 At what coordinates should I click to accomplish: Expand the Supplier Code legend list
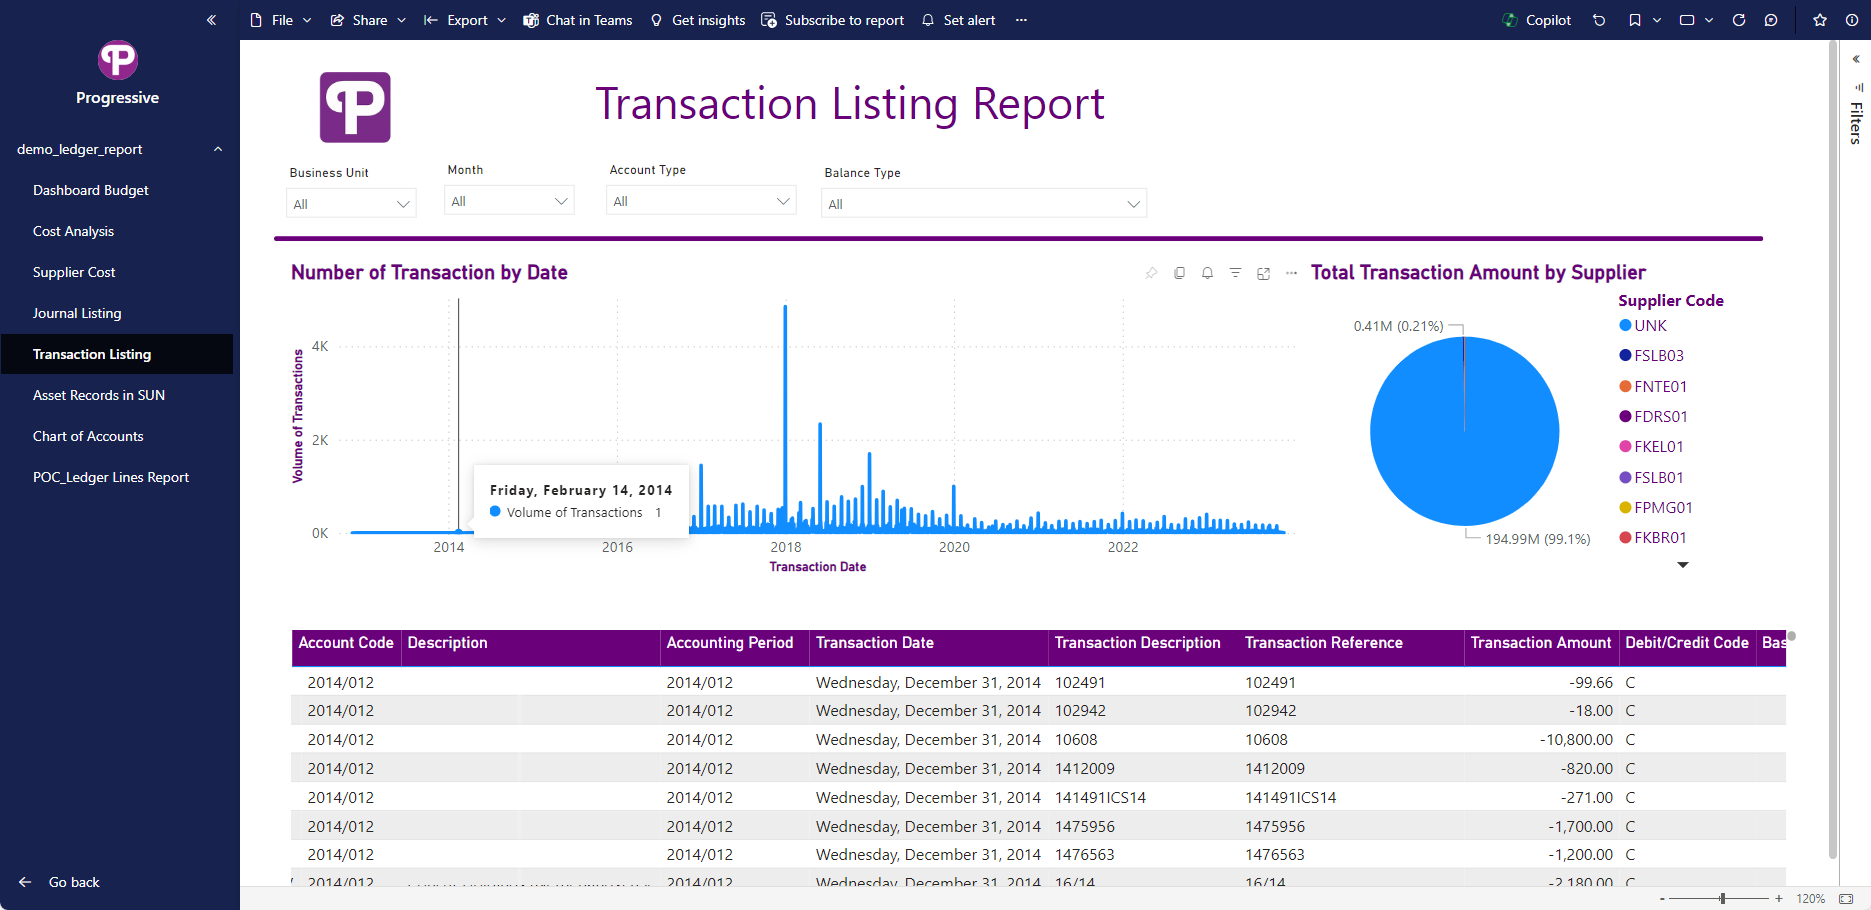coord(1683,564)
